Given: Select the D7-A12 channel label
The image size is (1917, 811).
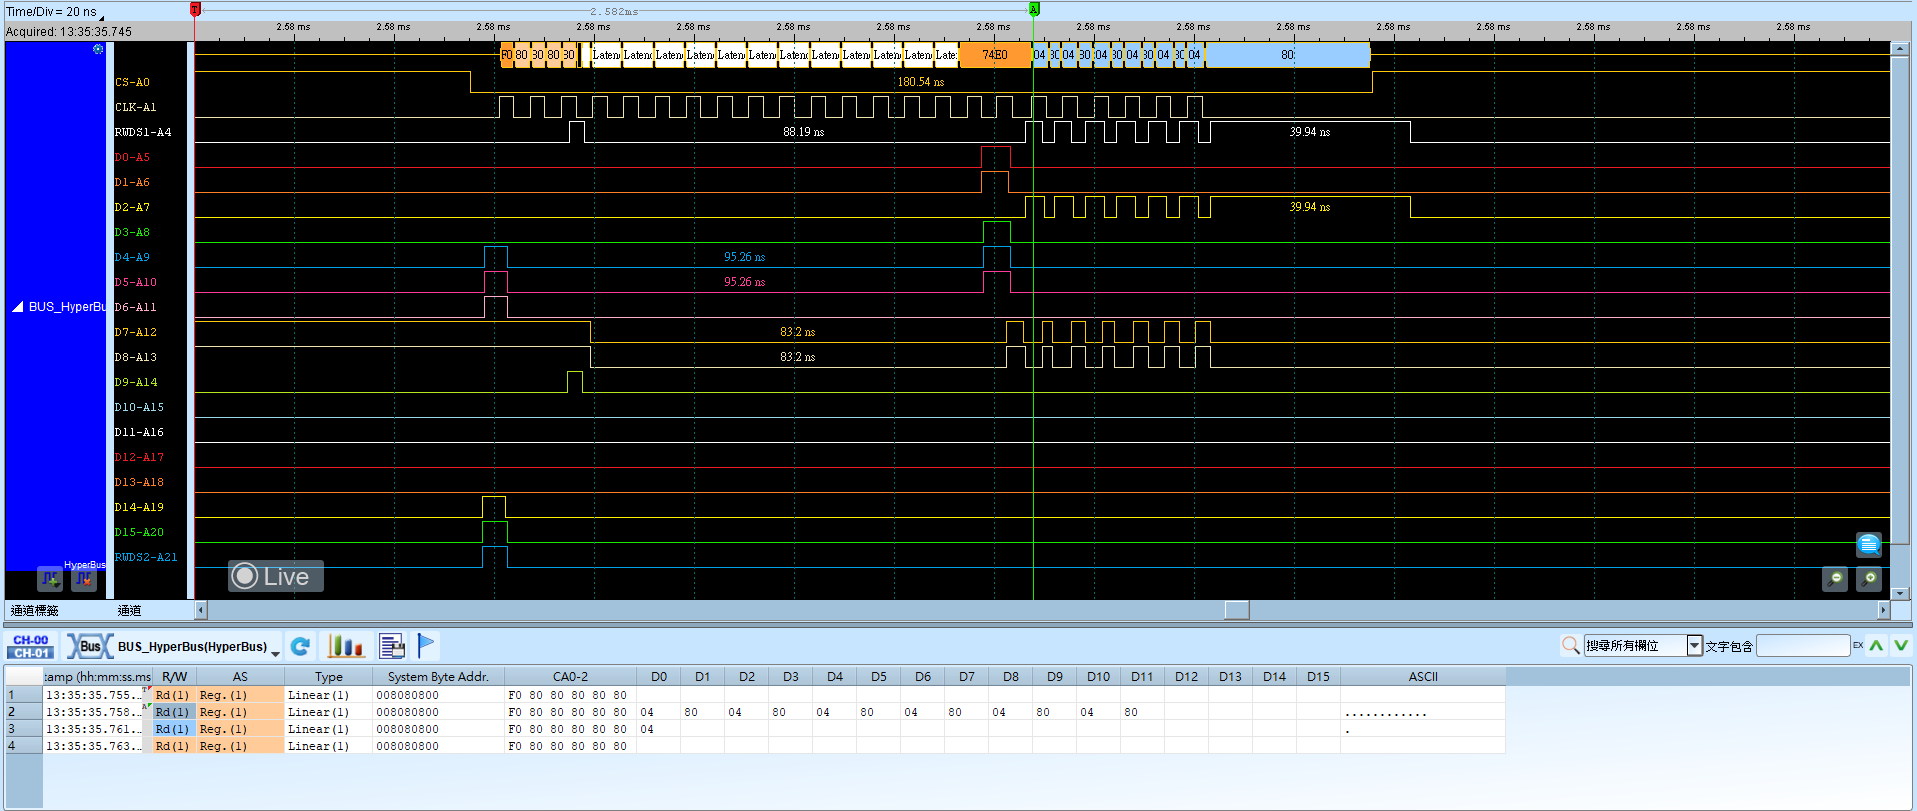Looking at the screenshot, I should (x=135, y=332).
